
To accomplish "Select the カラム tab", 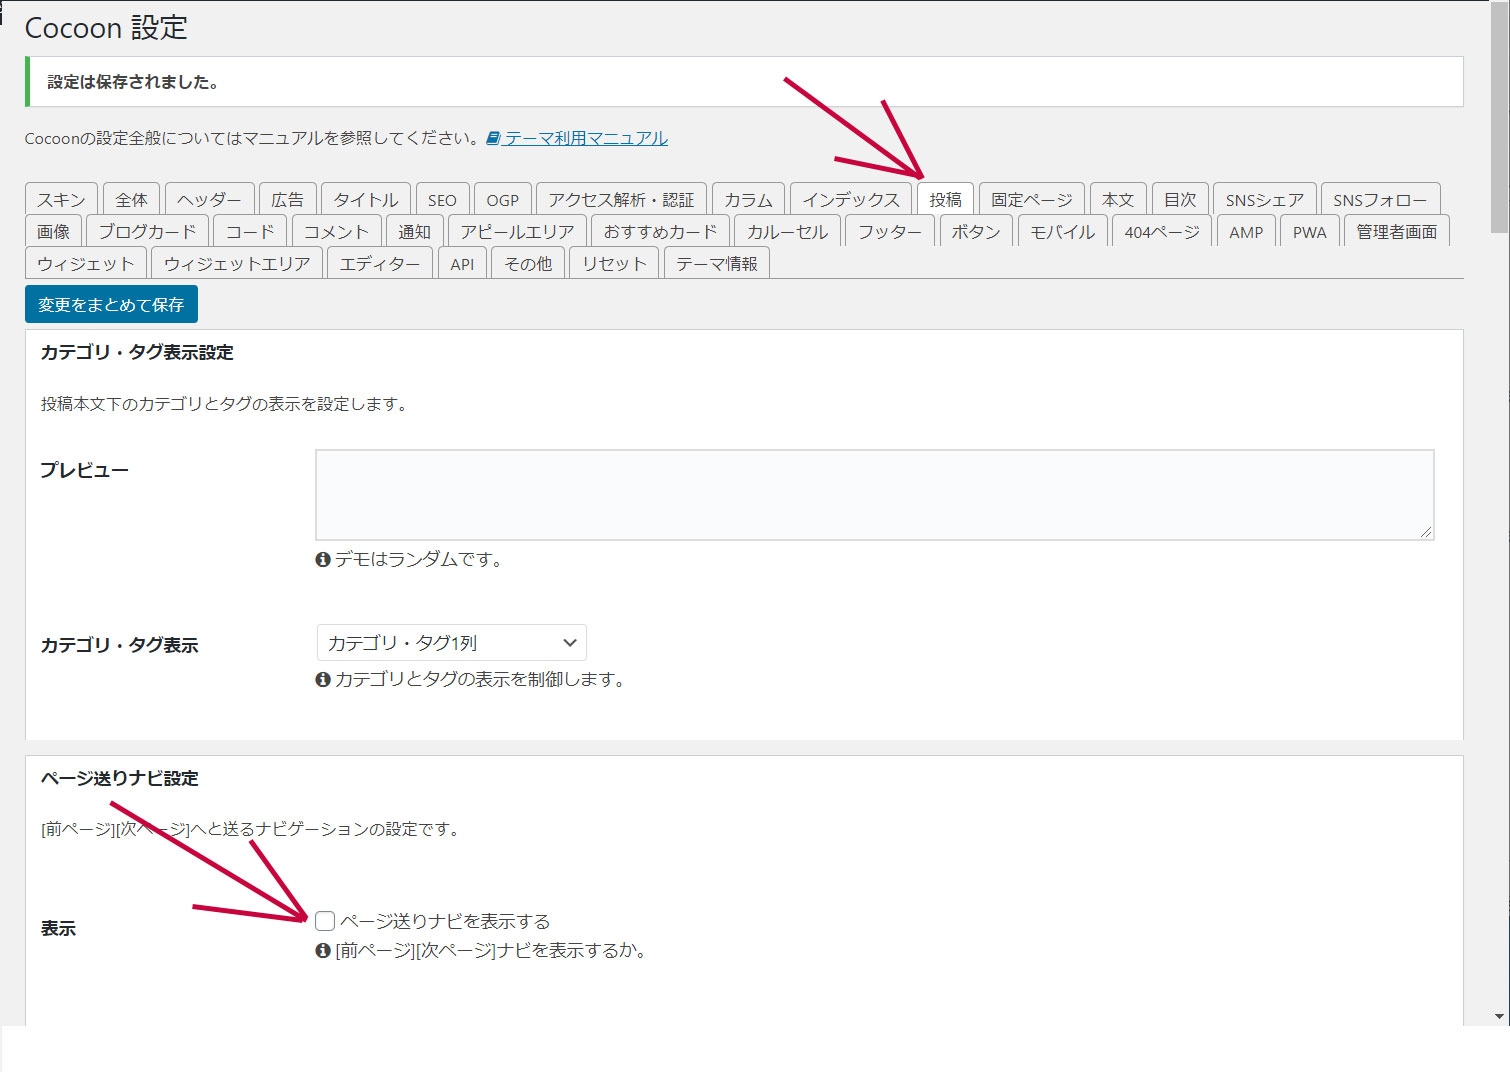I will (748, 199).
